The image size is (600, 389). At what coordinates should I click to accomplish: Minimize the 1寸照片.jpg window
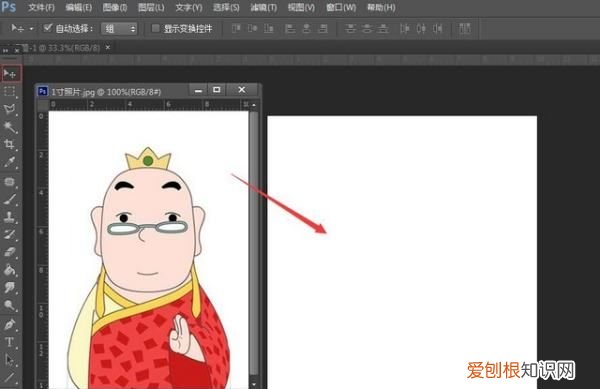click(x=198, y=90)
